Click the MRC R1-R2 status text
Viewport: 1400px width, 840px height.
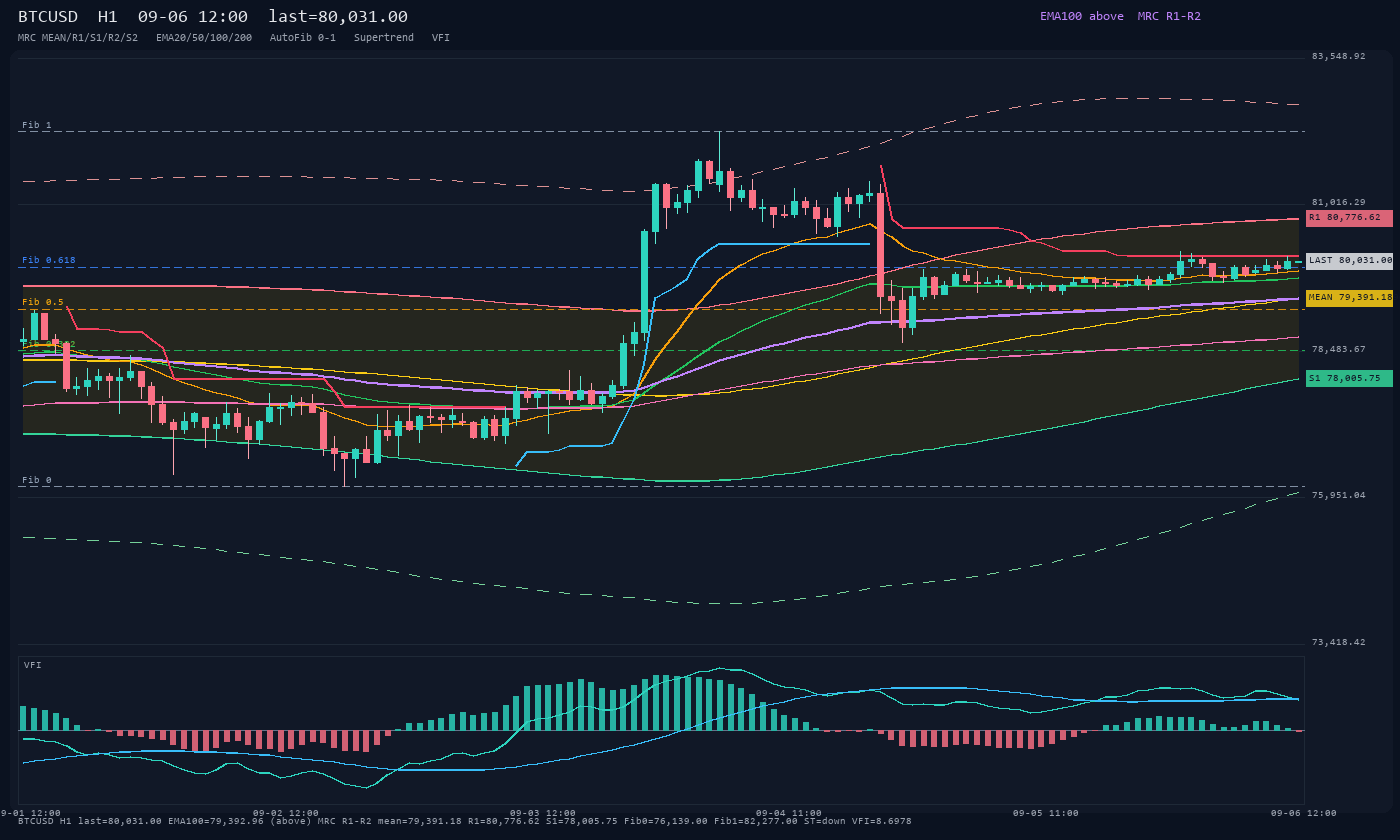pyautogui.click(x=1169, y=16)
